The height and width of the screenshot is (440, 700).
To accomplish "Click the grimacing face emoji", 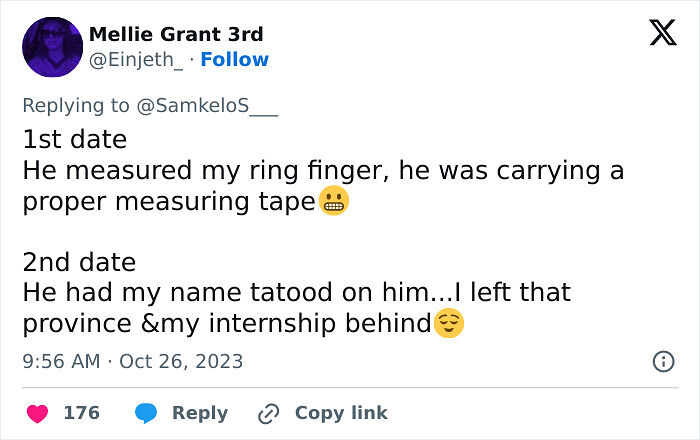I will point(334,200).
